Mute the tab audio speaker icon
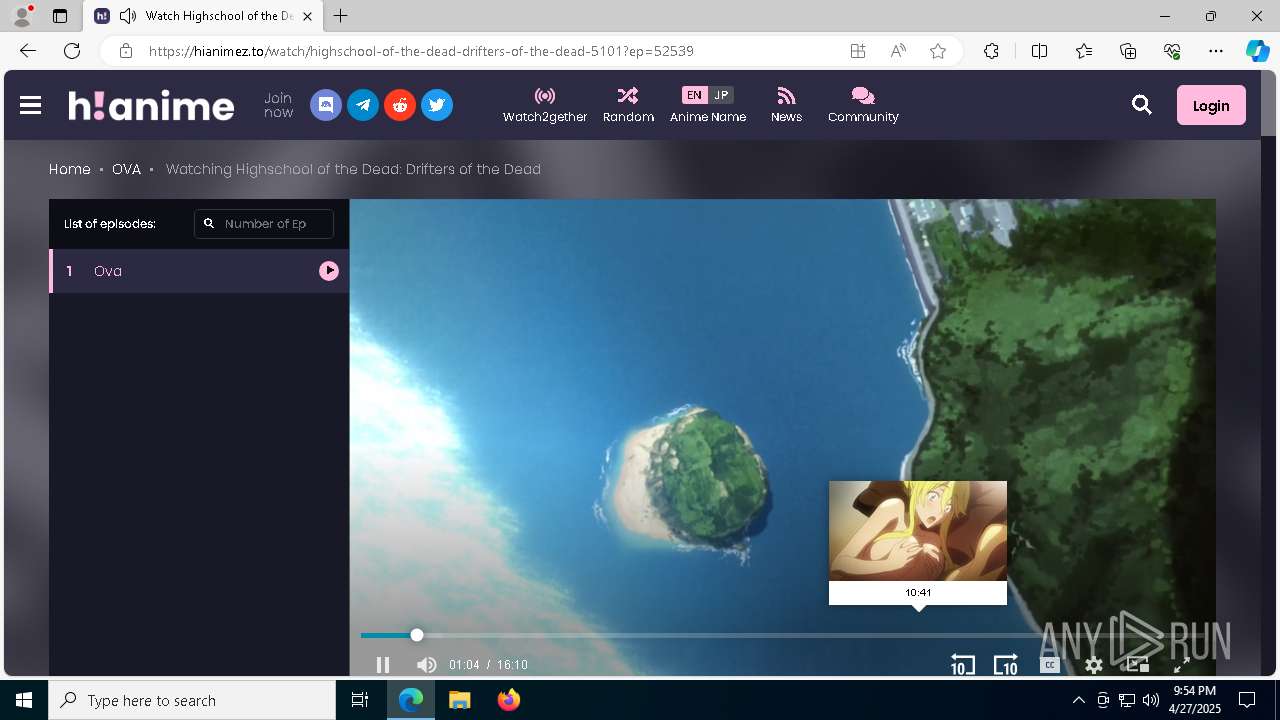1280x720 pixels. [127, 16]
